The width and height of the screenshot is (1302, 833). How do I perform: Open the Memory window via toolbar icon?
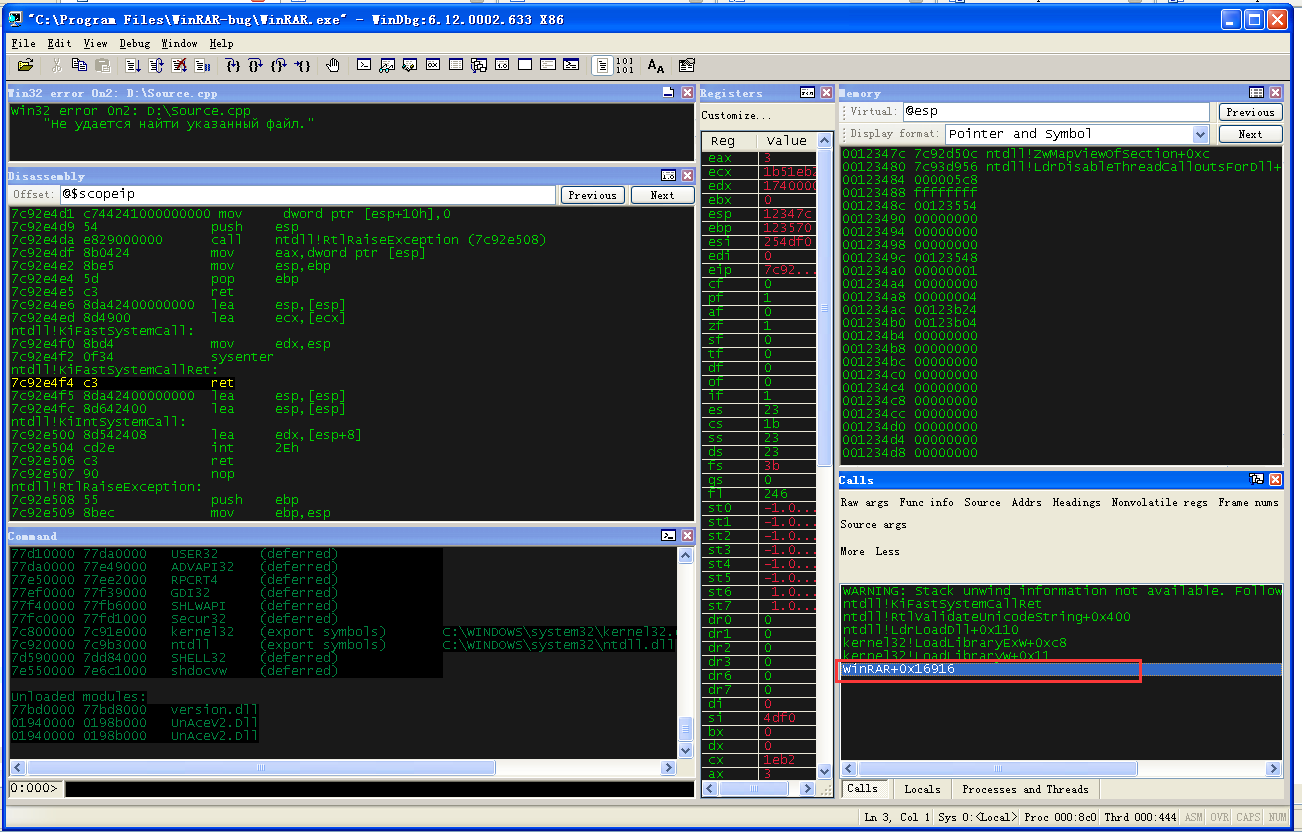tap(456, 65)
